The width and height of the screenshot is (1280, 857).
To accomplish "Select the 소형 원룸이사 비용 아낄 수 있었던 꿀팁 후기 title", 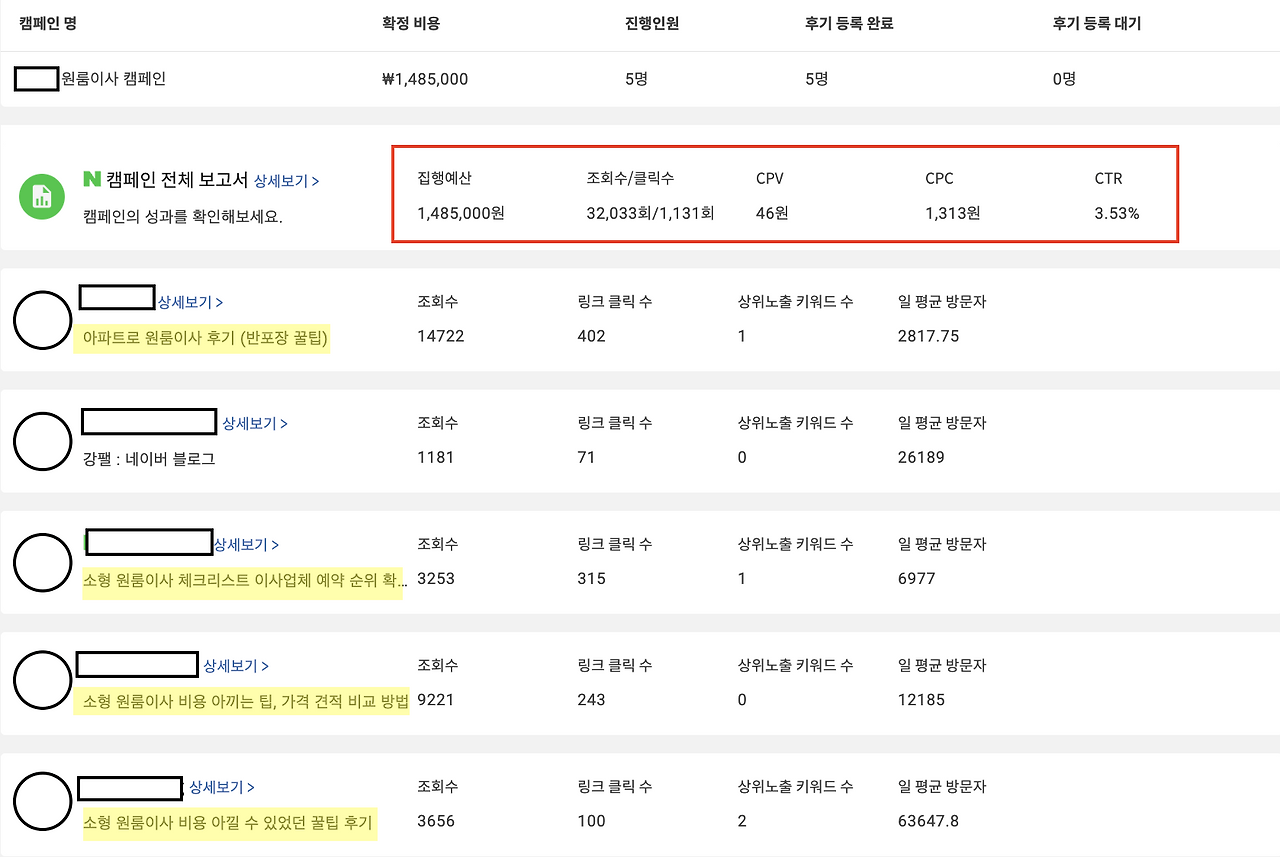I will tap(230, 826).
